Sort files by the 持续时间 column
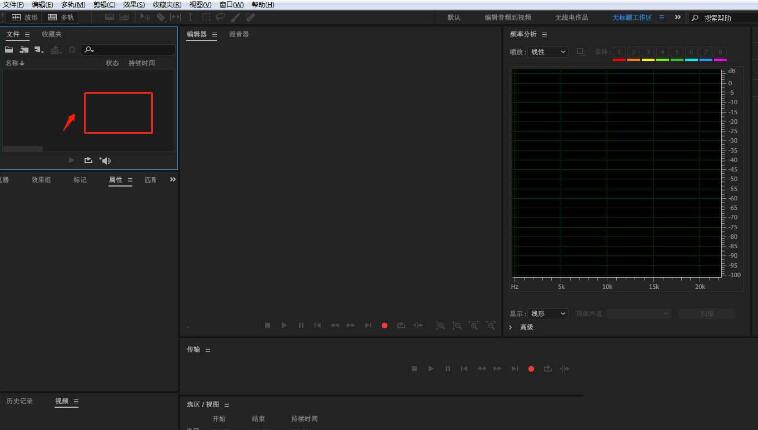Screen dimensions: 758x430 click(x=142, y=63)
